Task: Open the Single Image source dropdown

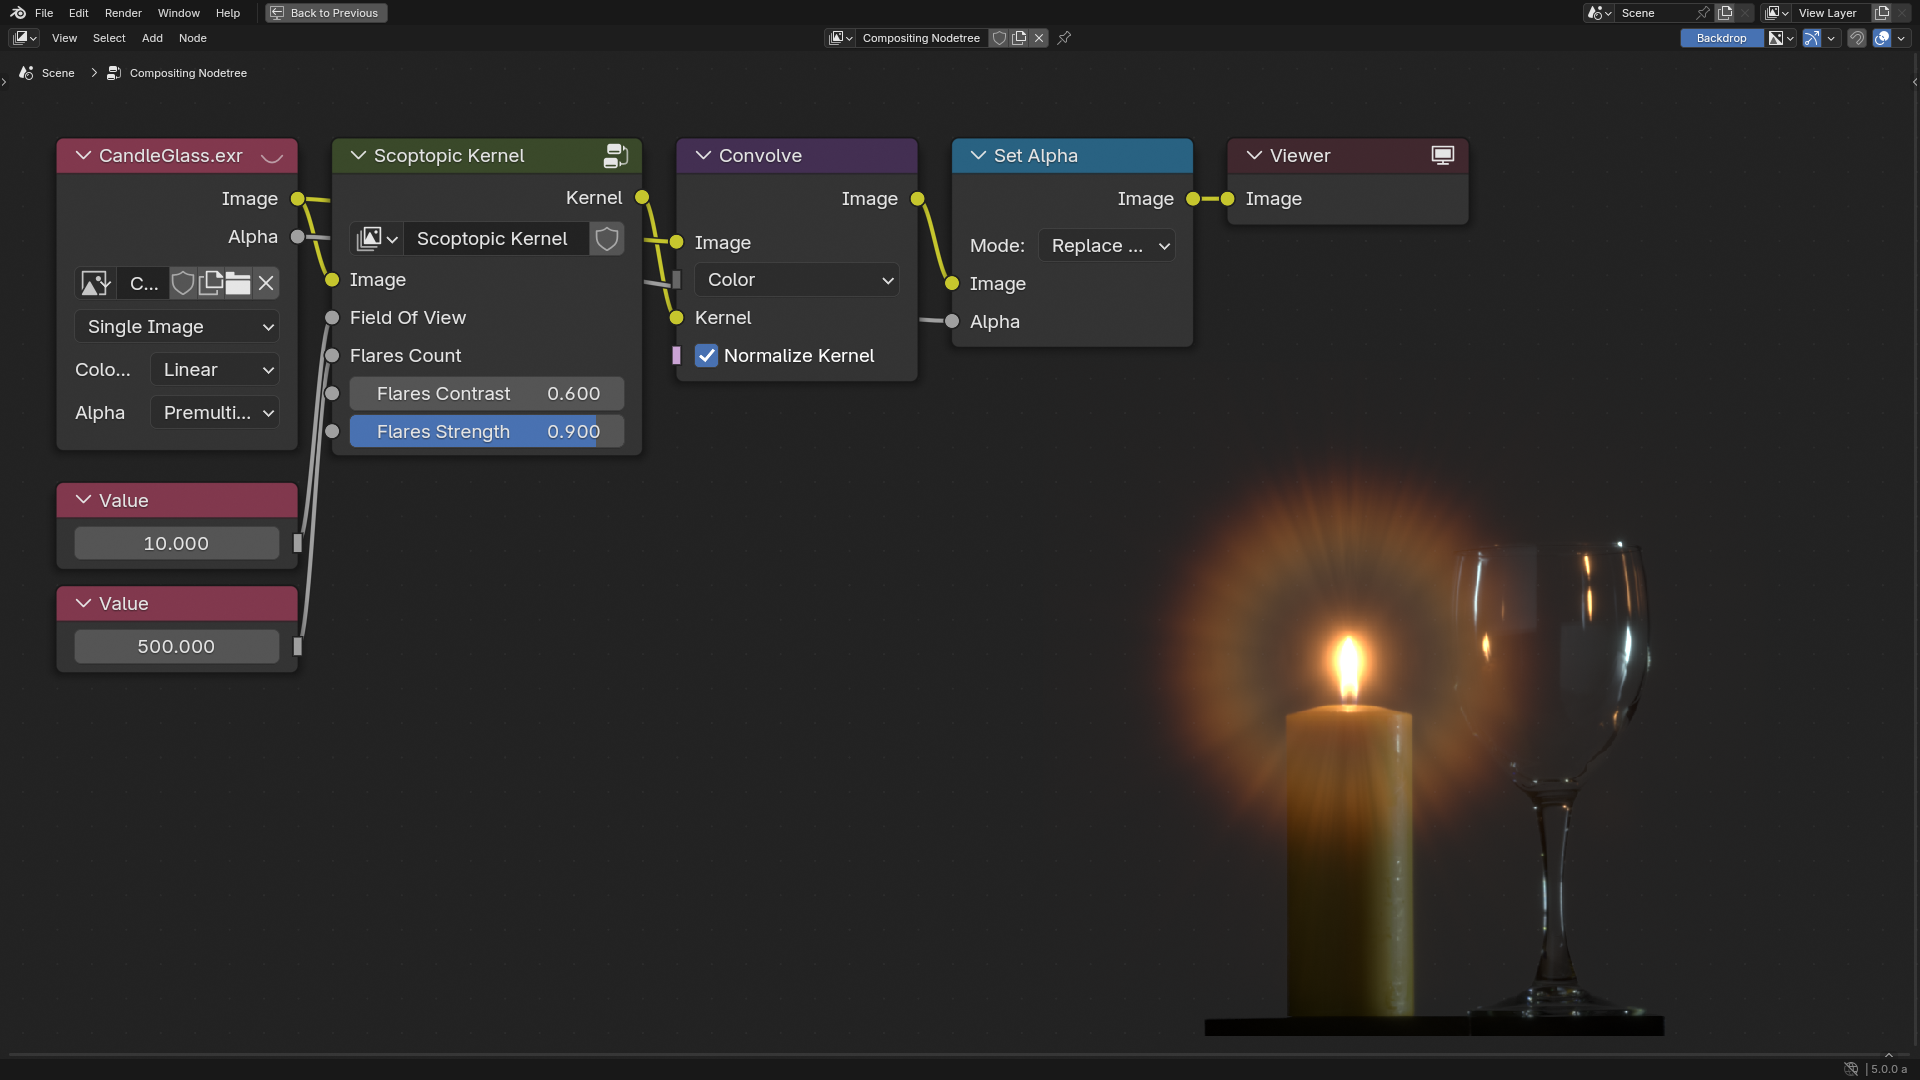Action: [x=177, y=327]
